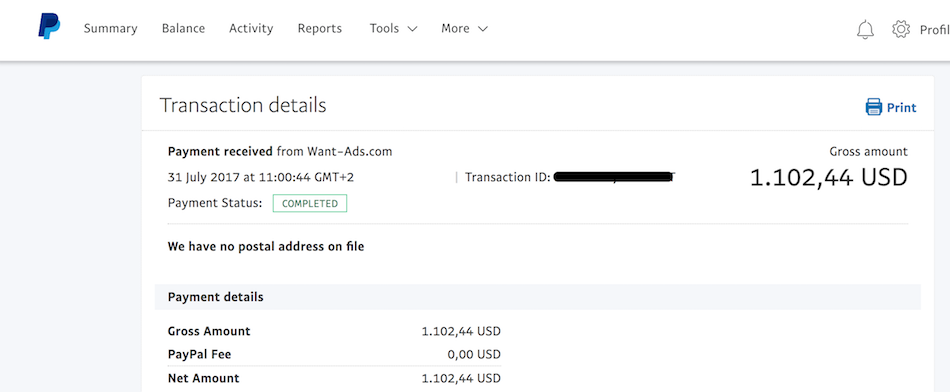Open the More menu

pyautogui.click(x=465, y=28)
